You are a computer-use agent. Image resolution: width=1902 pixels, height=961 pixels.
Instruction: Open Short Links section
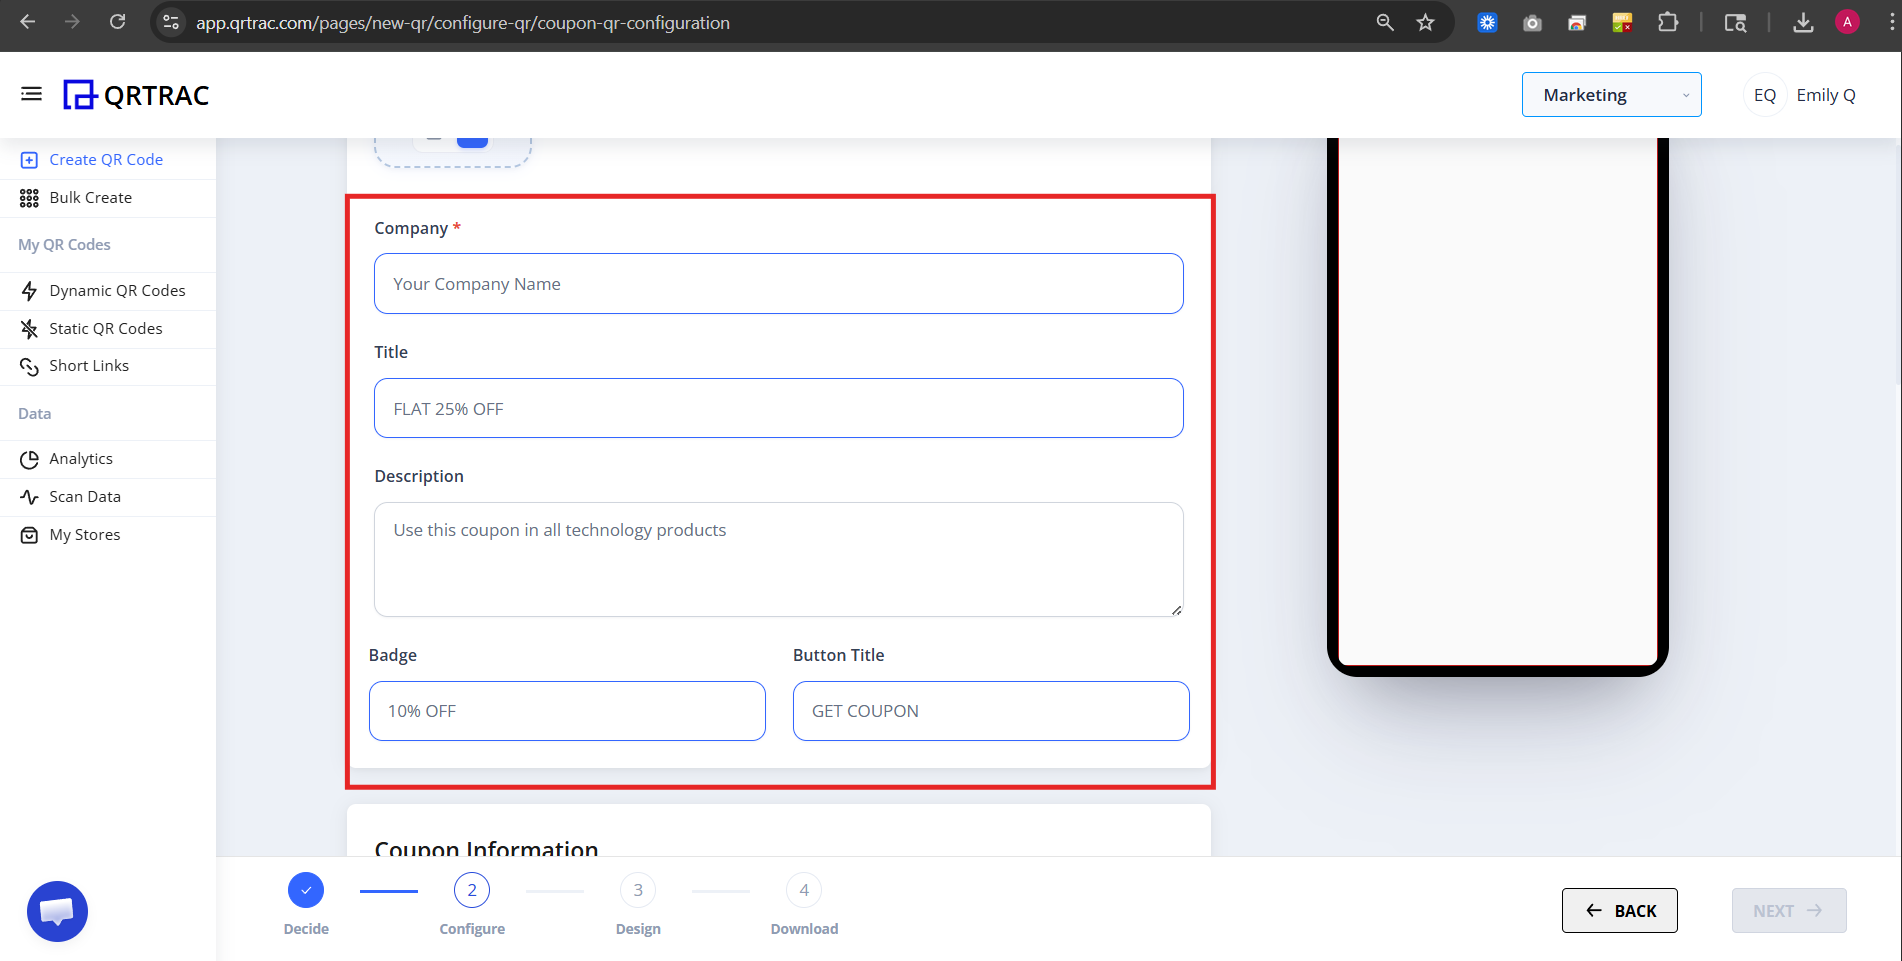(x=88, y=365)
